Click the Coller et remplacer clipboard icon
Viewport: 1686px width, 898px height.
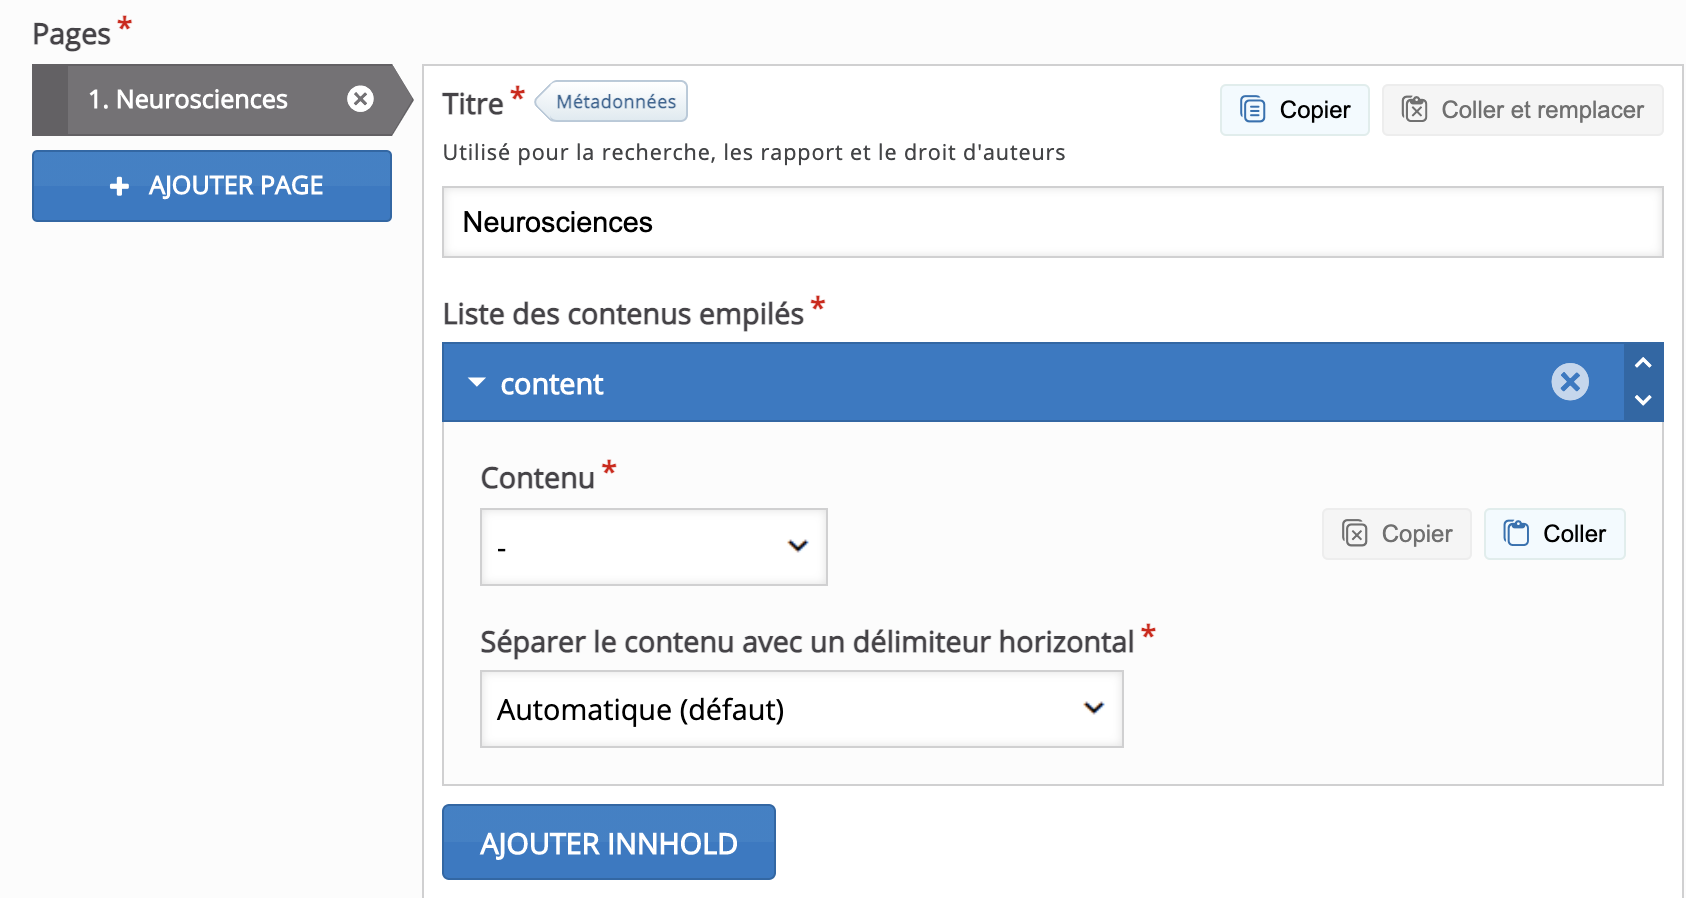coord(1414,109)
